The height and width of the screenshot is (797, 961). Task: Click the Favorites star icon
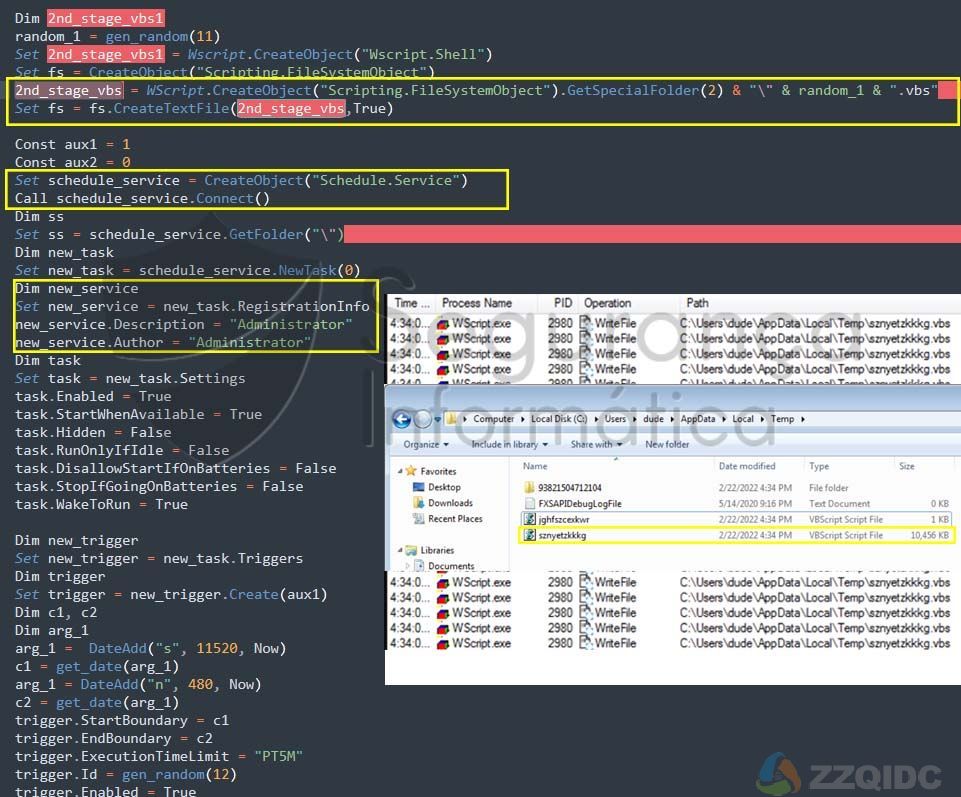(411, 471)
